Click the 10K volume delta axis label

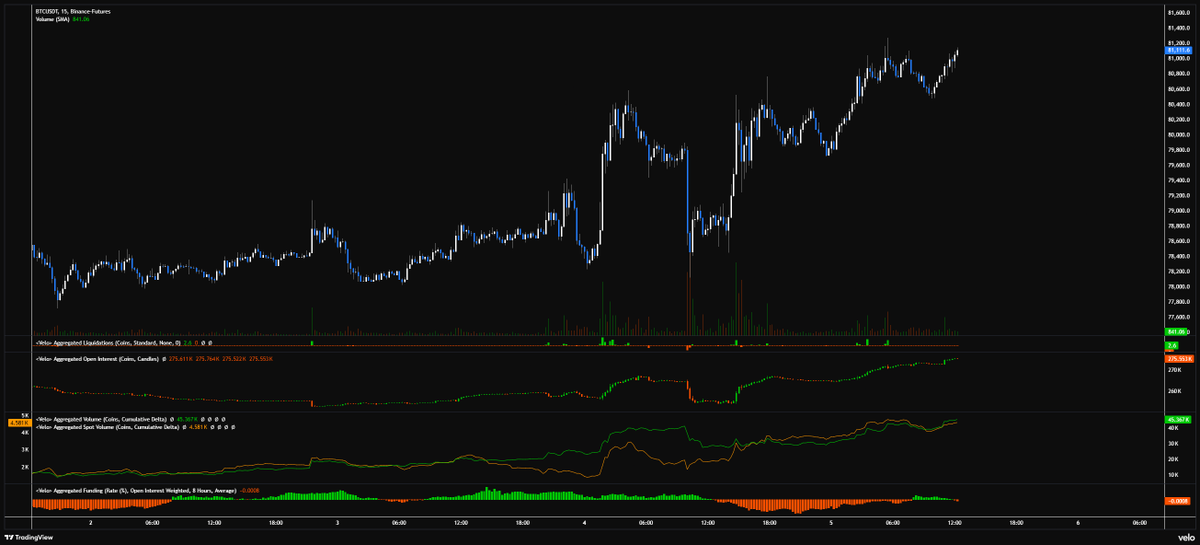coord(1173,475)
